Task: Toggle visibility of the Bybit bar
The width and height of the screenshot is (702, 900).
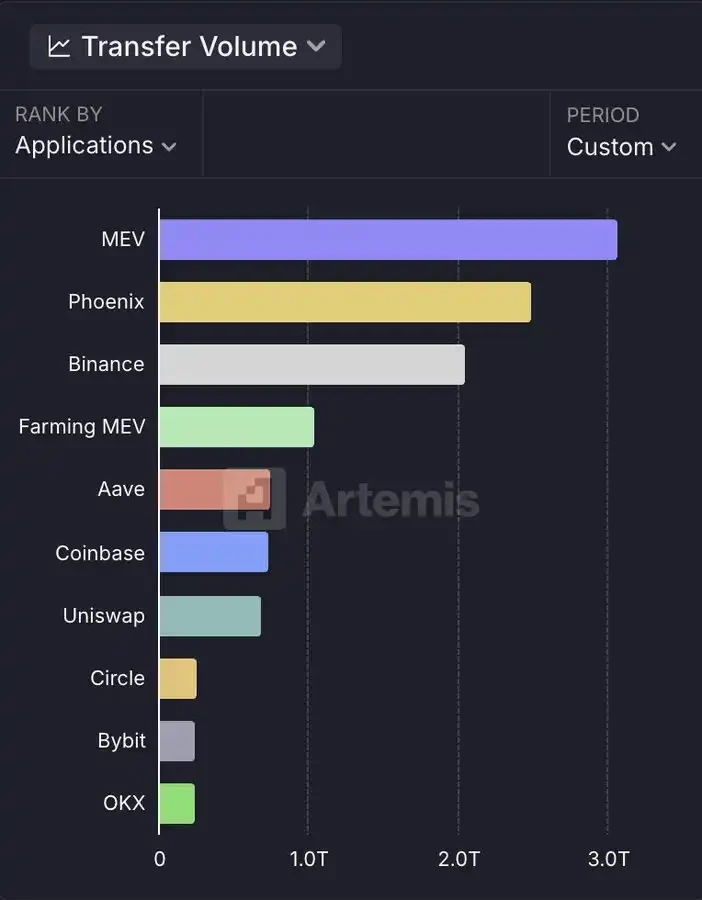Action: point(176,740)
